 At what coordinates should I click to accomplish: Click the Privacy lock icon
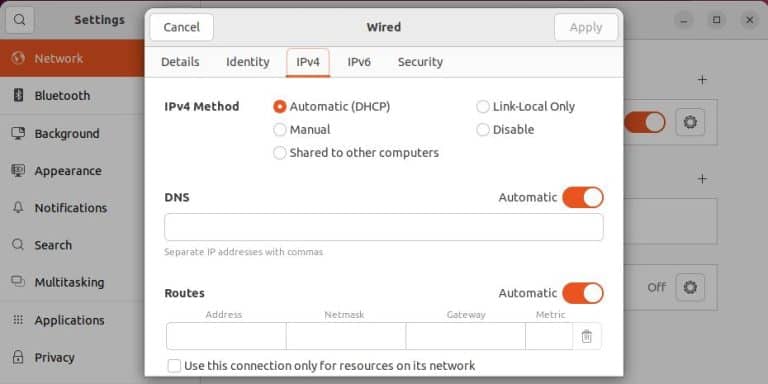(x=18, y=357)
